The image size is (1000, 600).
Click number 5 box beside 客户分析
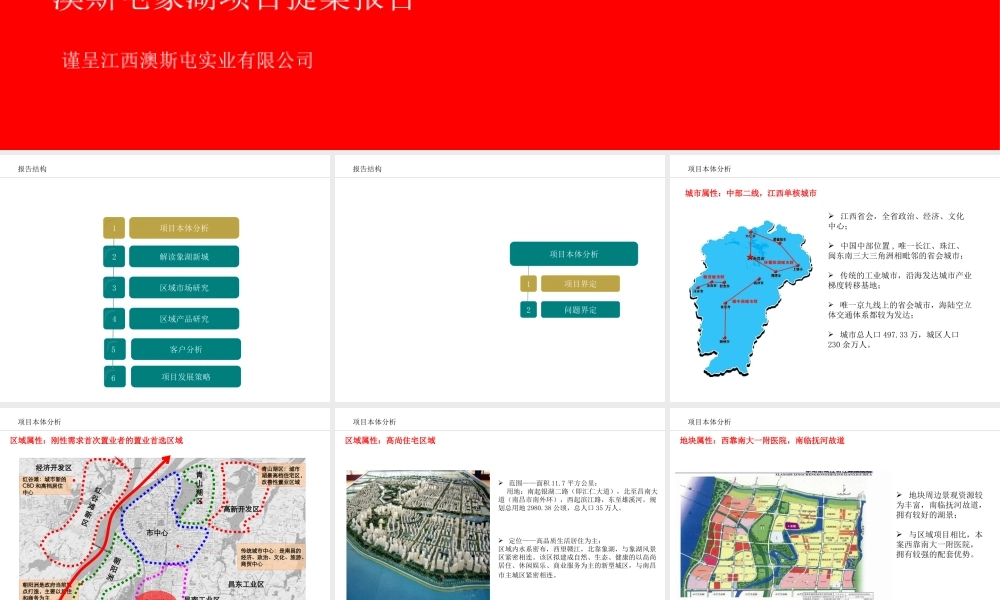[115, 349]
